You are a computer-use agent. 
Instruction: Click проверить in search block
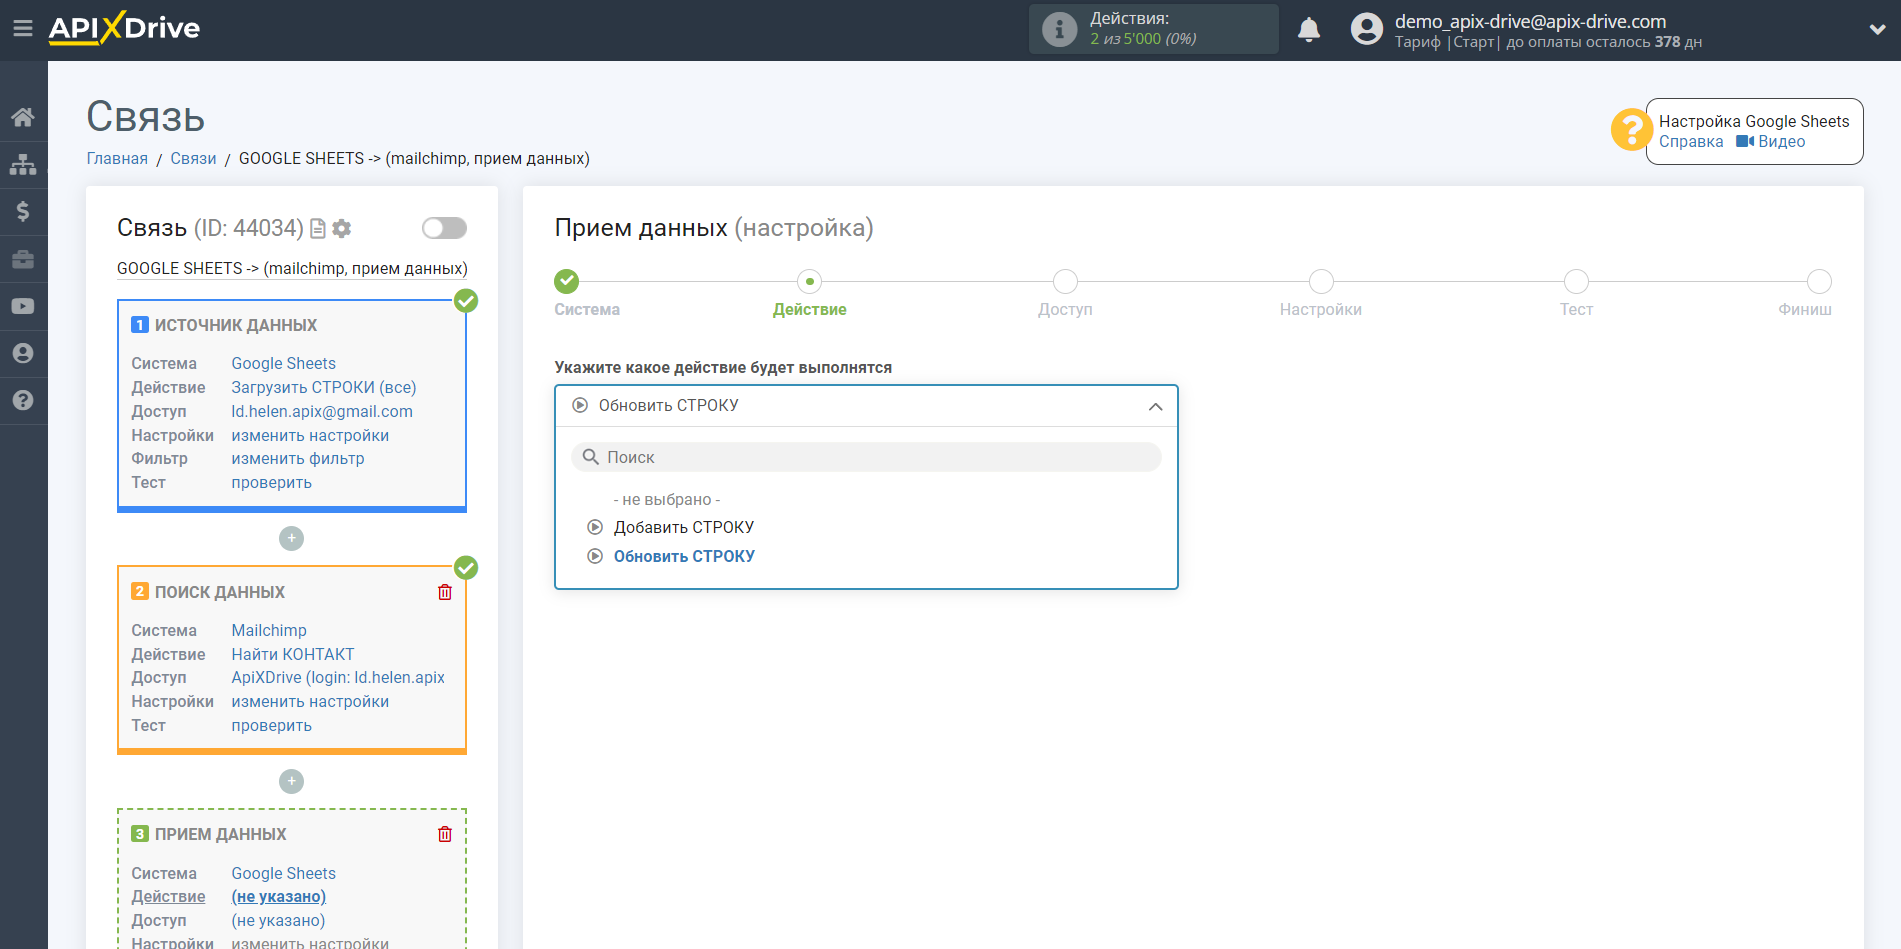tap(272, 725)
